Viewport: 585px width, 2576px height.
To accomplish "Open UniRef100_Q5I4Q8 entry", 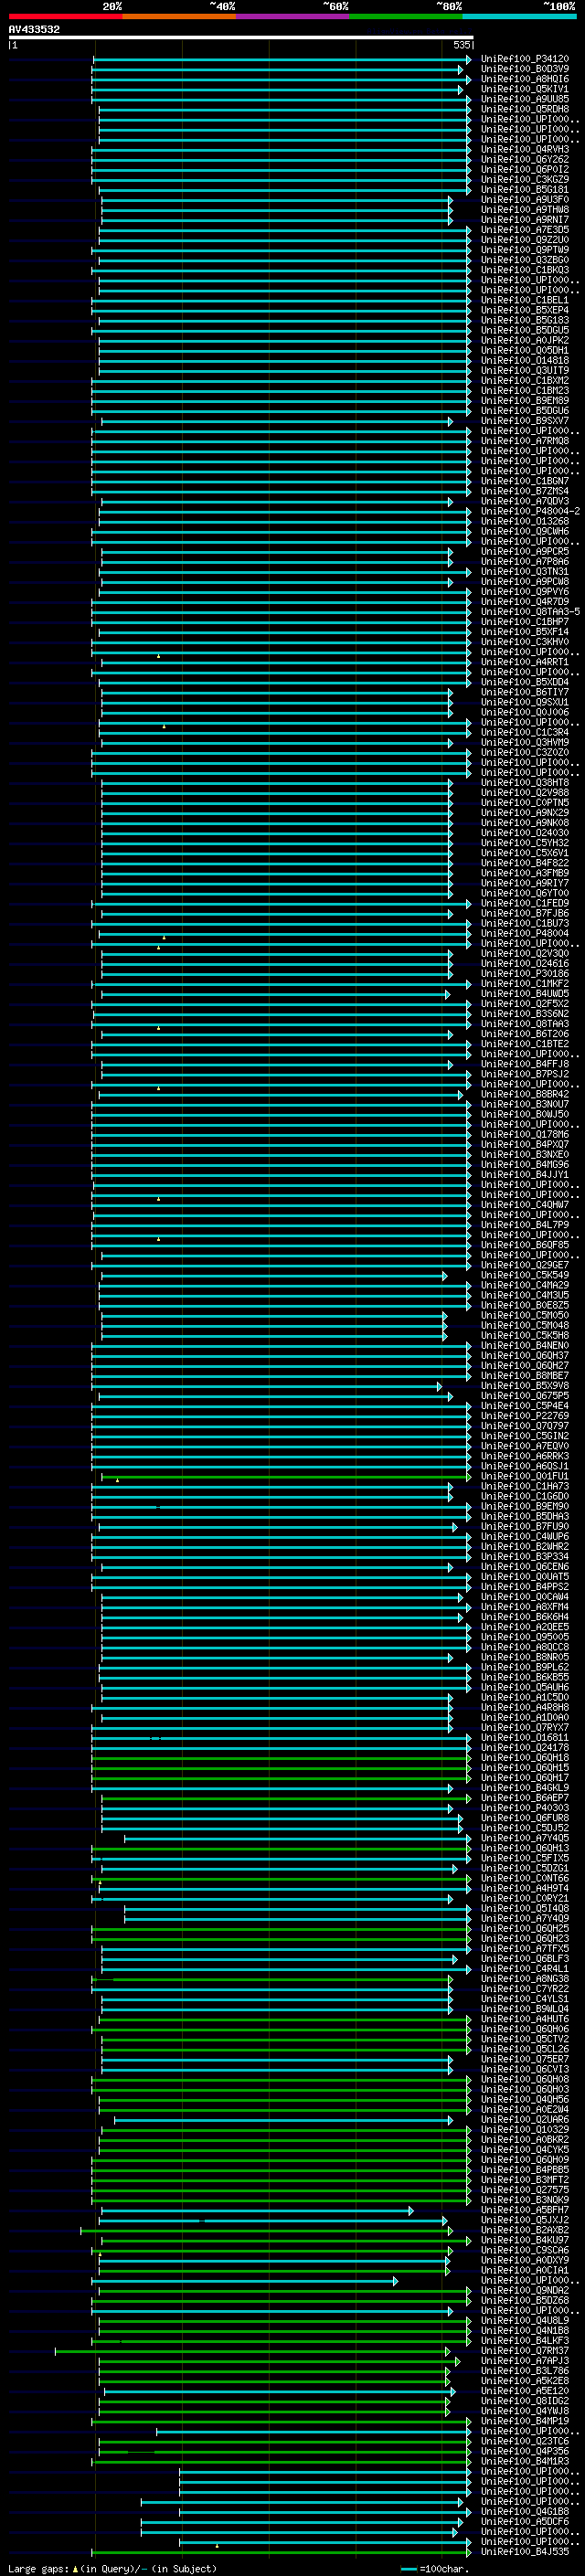I will coord(524,1909).
